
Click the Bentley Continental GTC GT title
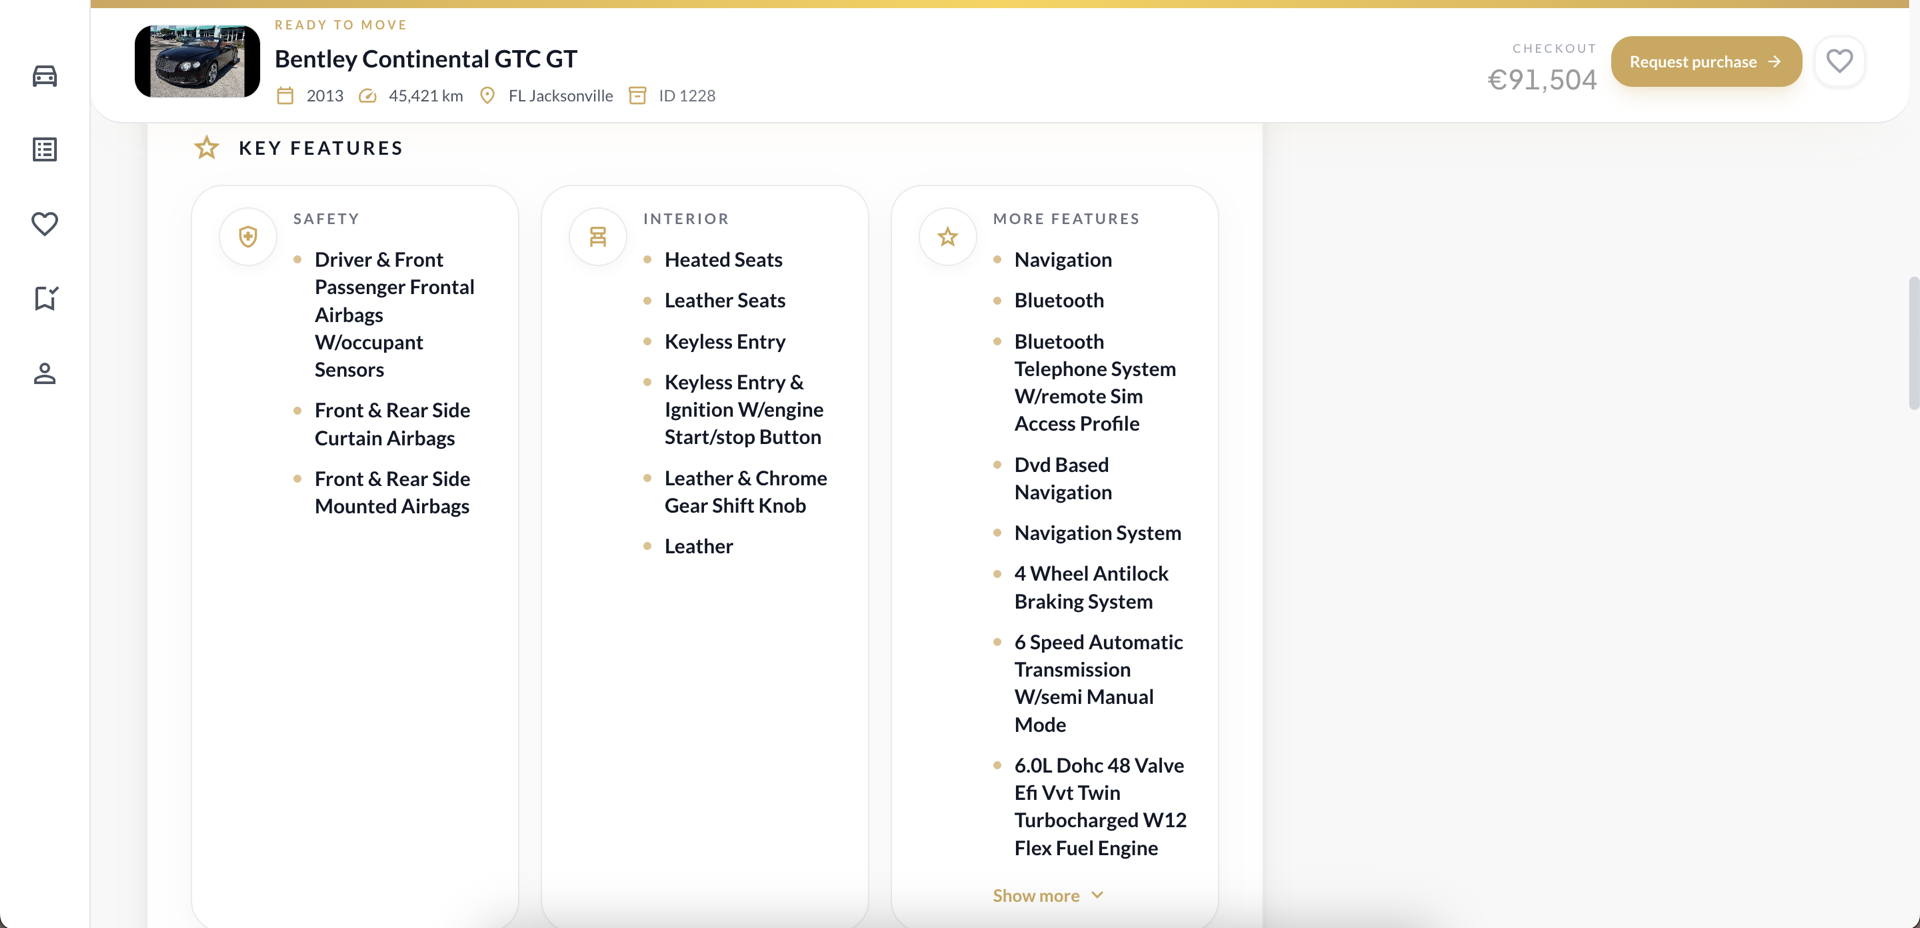[x=426, y=59]
